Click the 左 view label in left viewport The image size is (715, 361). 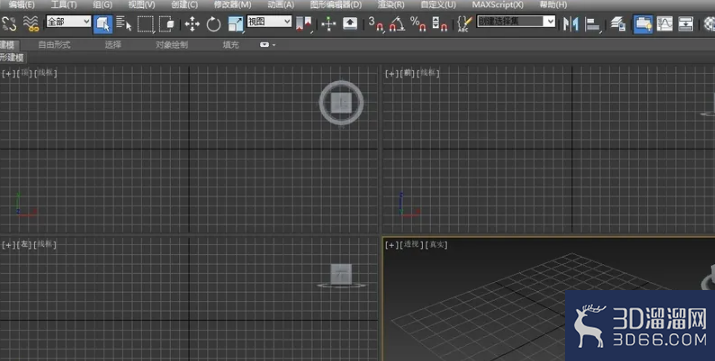pyautogui.click(x=24, y=245)
